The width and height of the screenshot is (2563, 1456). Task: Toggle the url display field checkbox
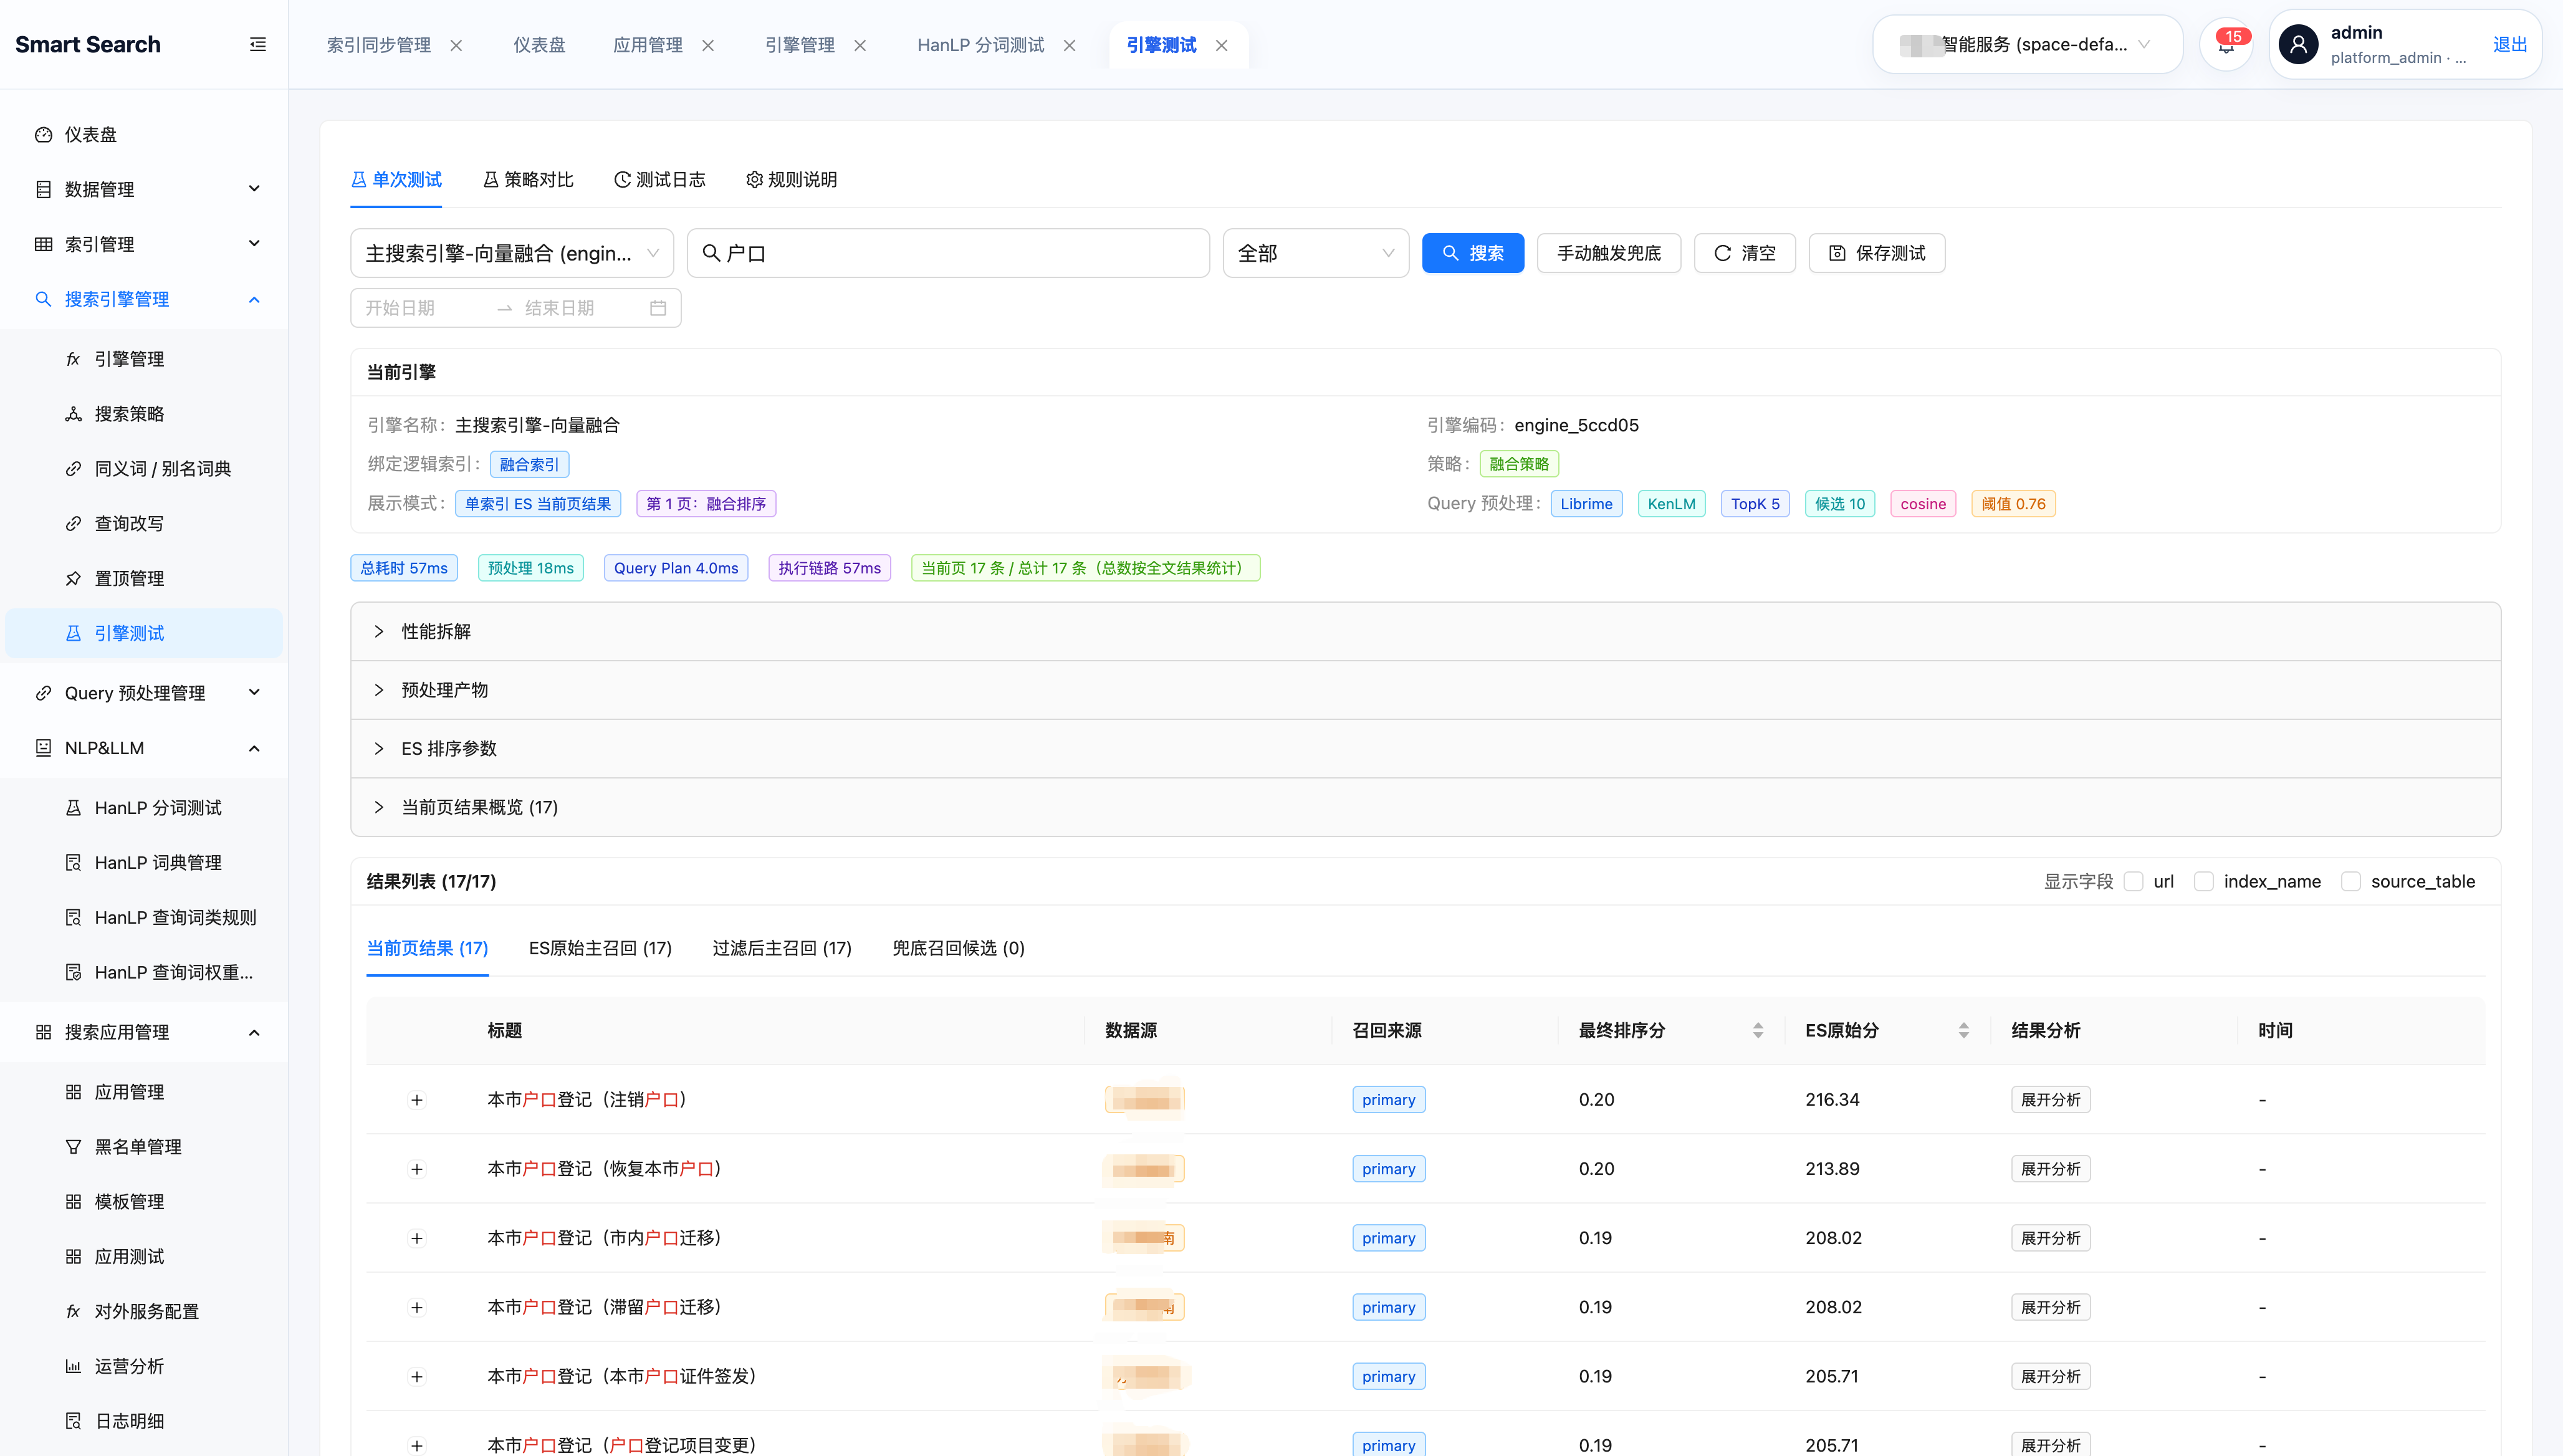coord(2133,882)
